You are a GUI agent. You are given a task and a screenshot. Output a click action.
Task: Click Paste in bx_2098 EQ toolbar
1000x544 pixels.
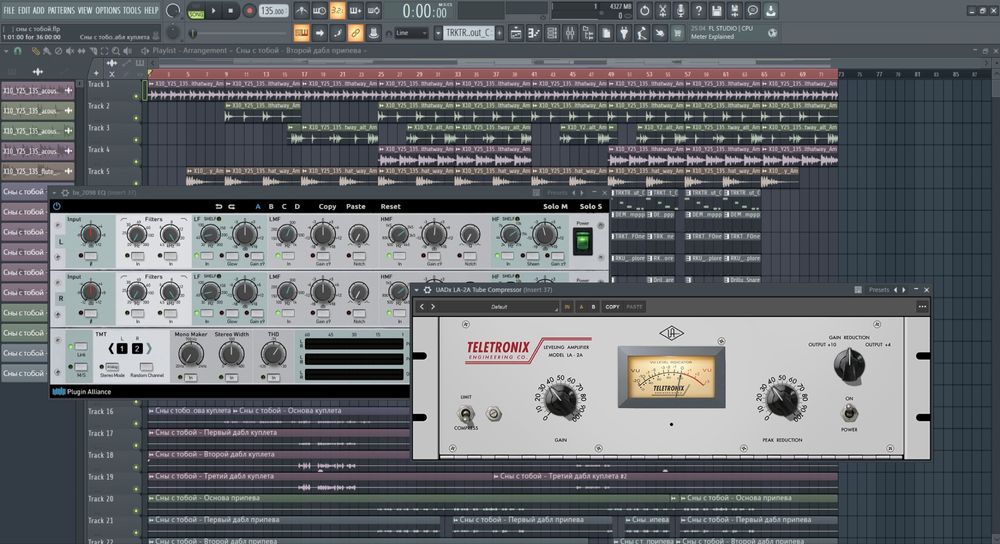356,207
